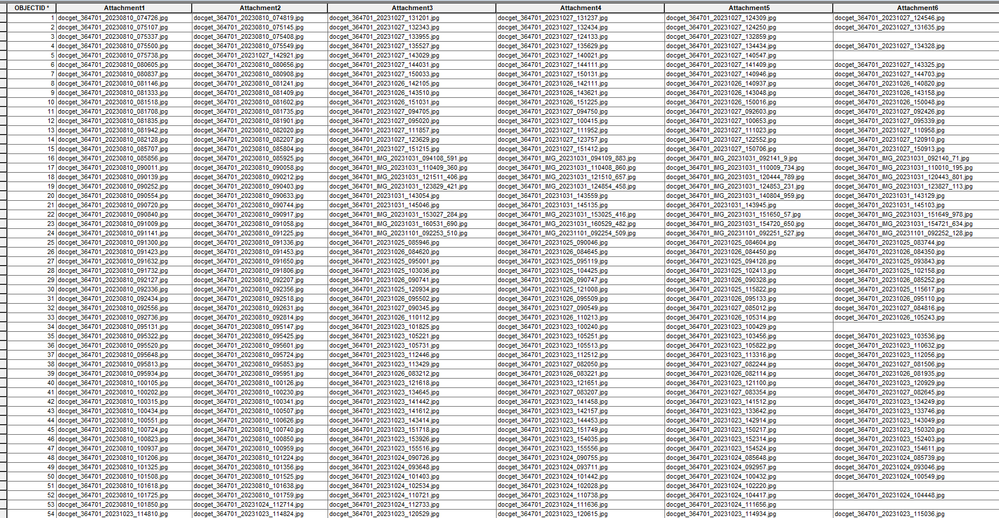Click OBJECTID cell with value 34
Viewport: 999px width, 518px height.
31,327
